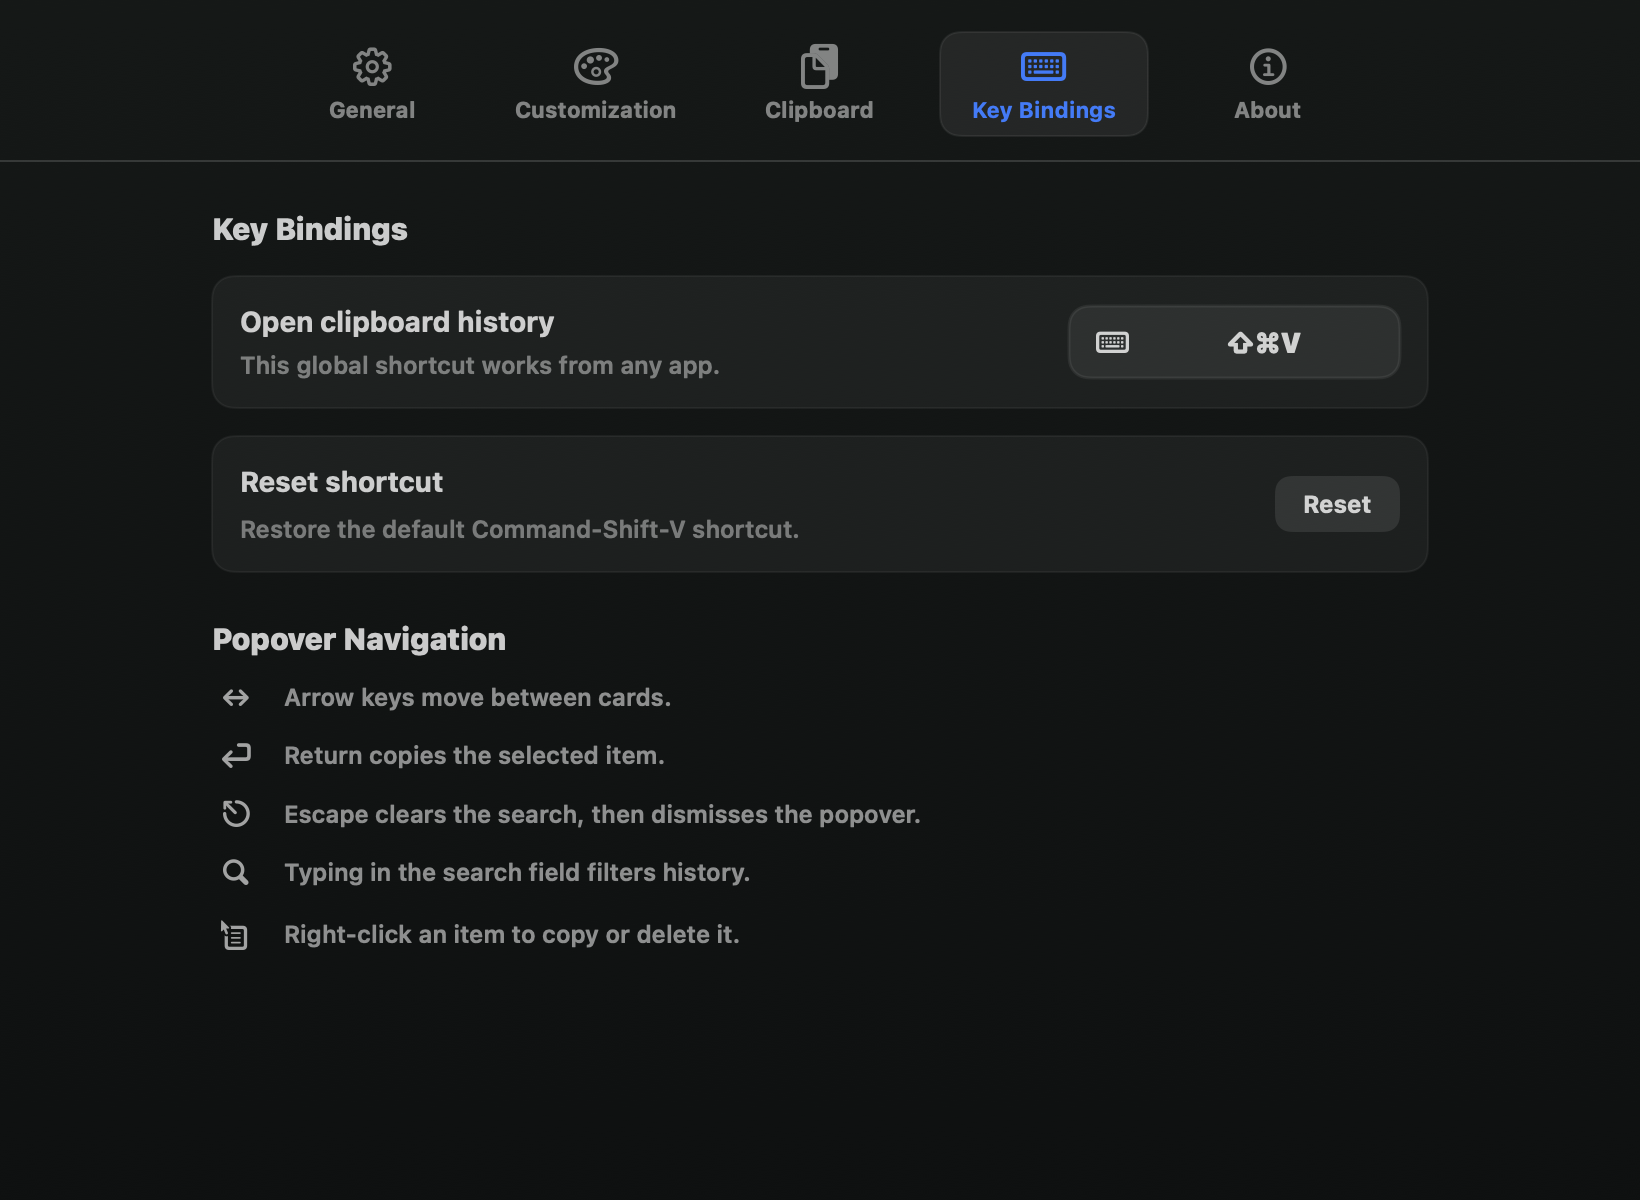Click the search magnifying glass icon
The image size is (1640, 1200).
coord(236,872)
